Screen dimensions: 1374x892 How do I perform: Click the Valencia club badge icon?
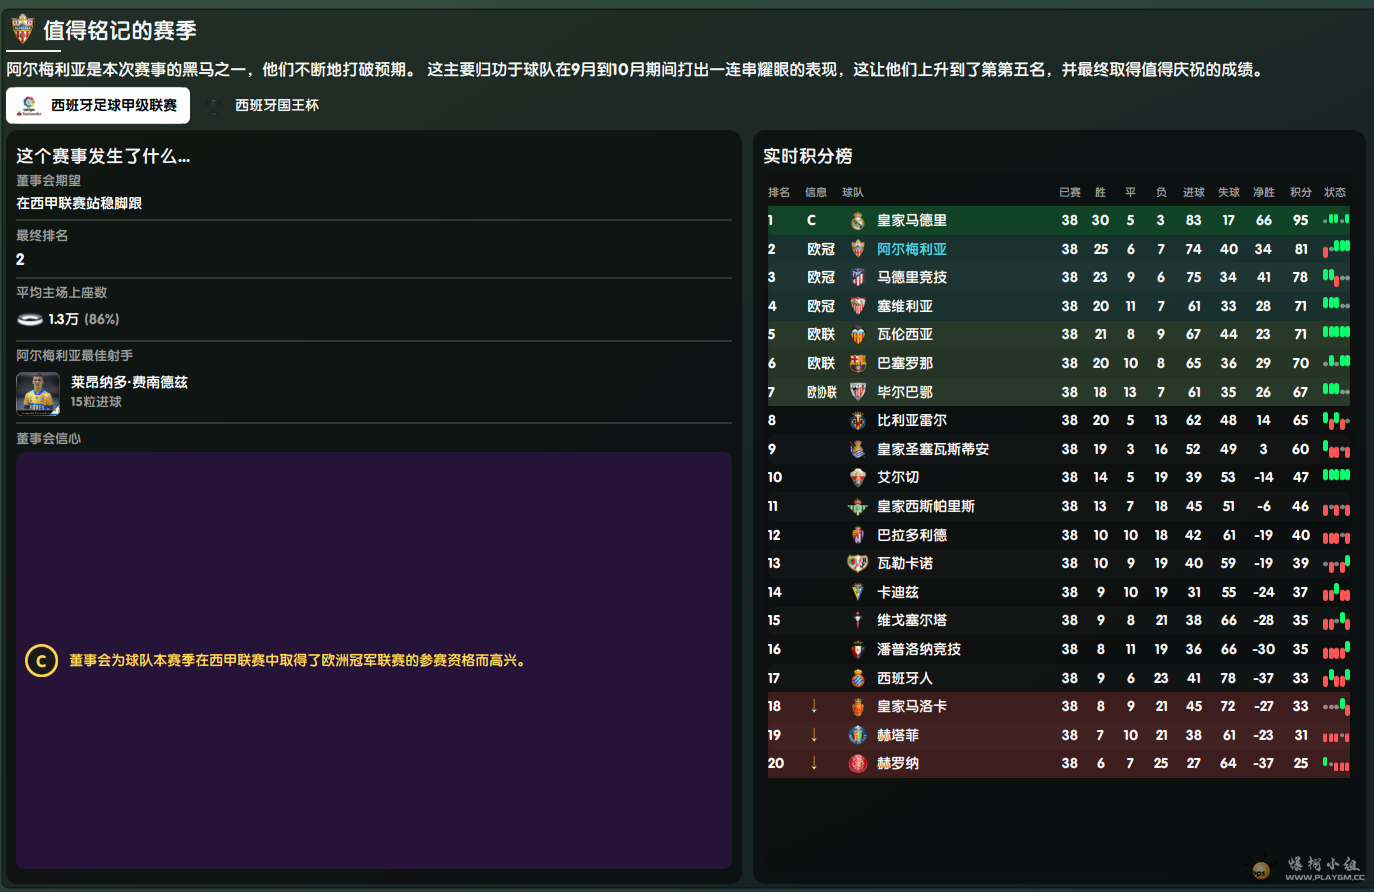pos(857,335)
